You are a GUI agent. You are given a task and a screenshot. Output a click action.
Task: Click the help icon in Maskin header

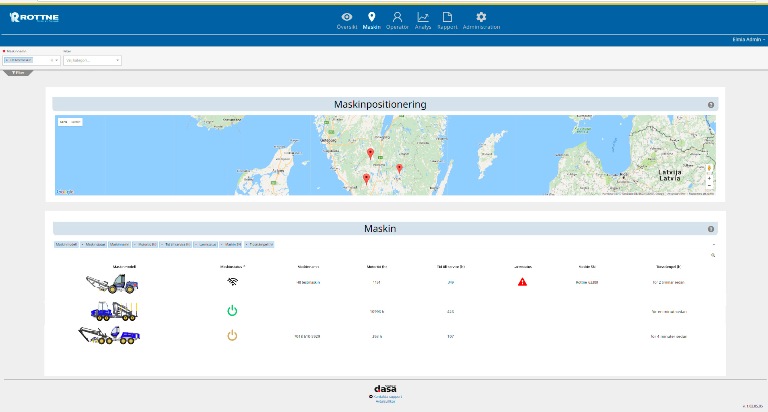point(710,229)
